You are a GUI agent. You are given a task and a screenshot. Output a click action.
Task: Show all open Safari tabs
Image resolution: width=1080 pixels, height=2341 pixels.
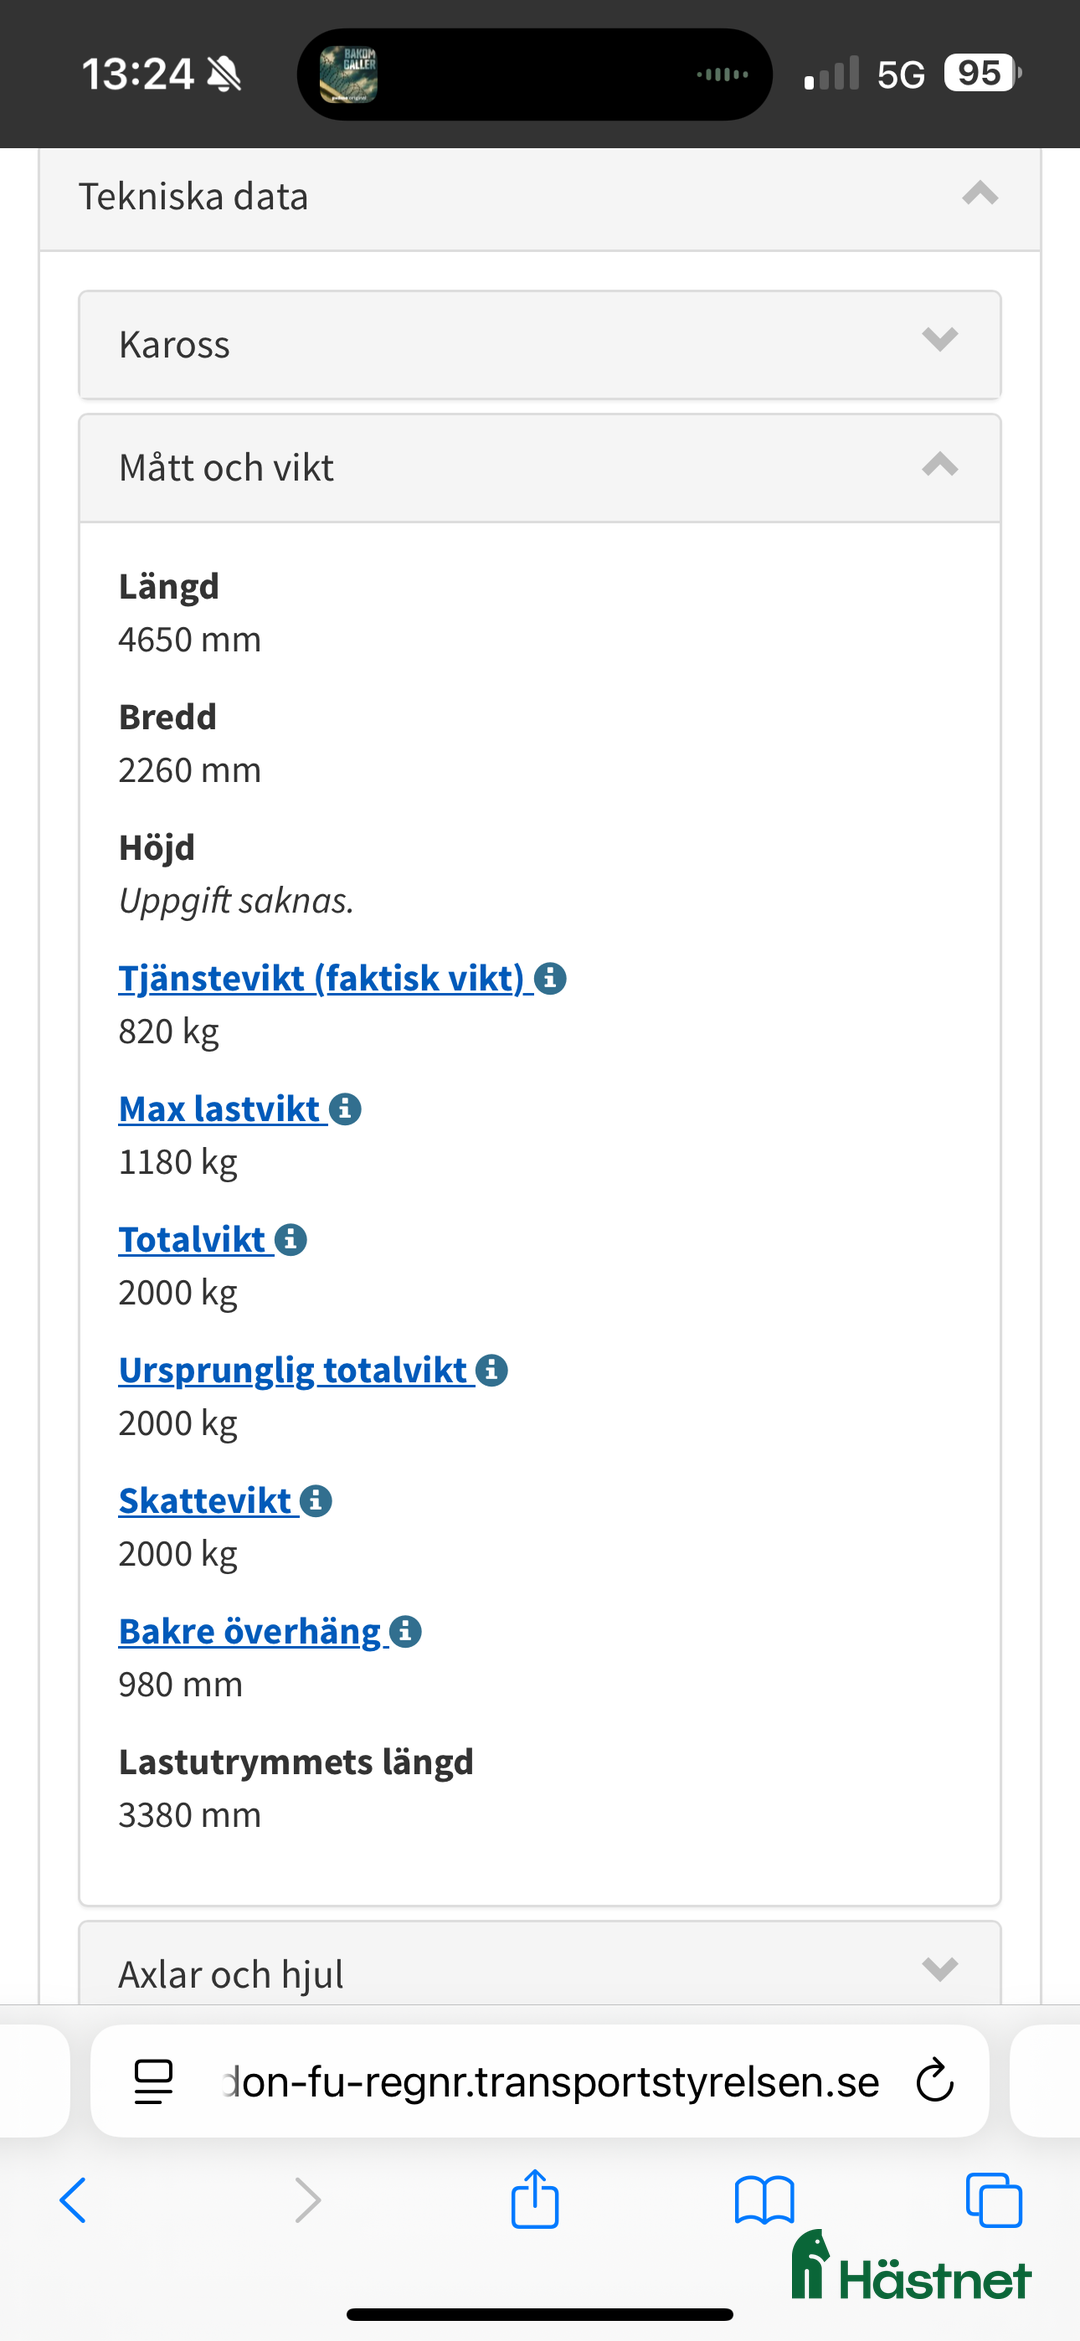[993, 2200]
